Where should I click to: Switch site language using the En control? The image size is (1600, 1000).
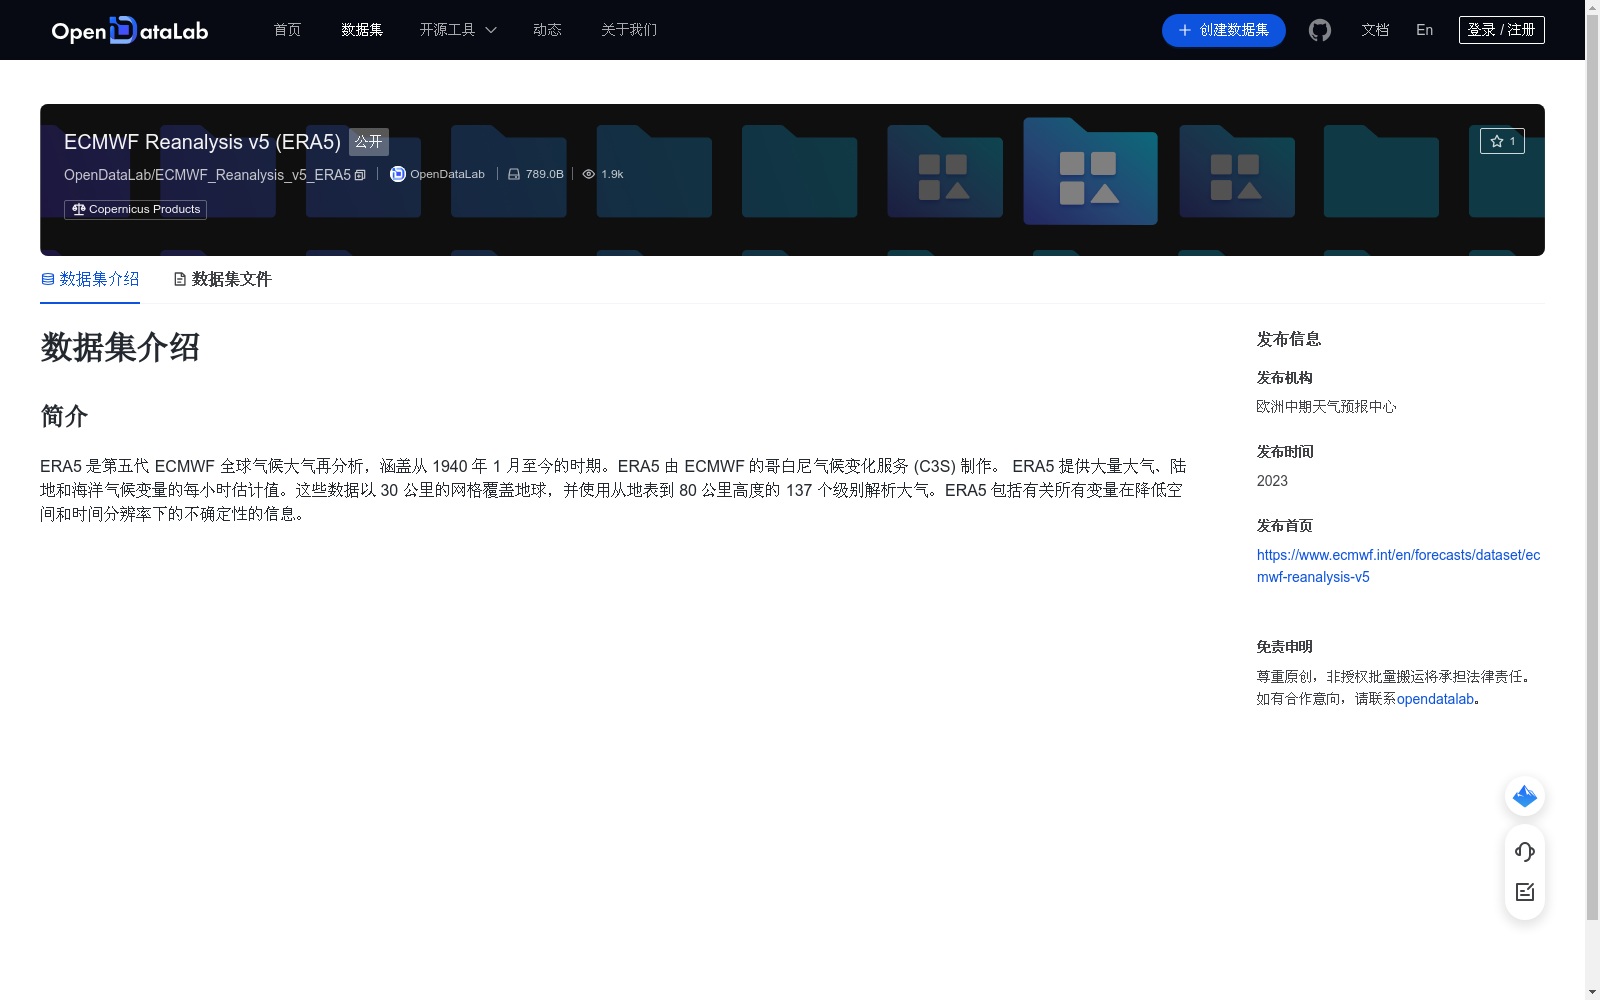[1423, 30]
